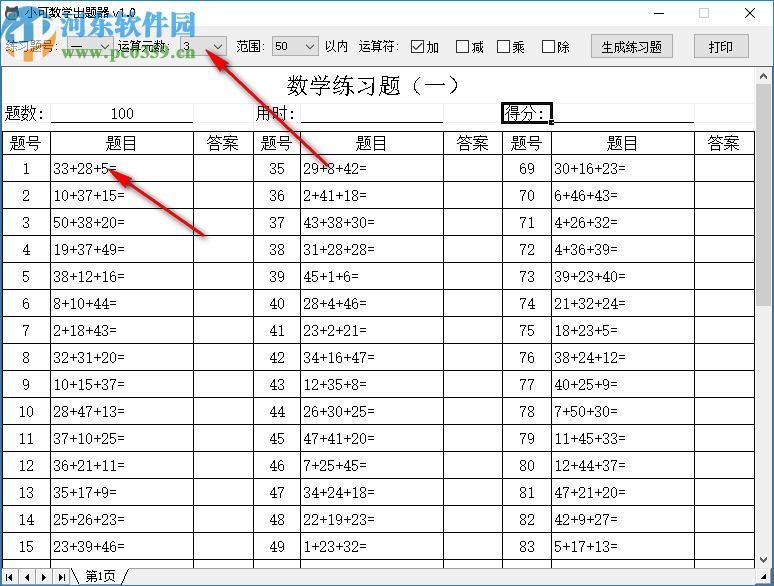Select question cell 23+39+46=
The width and height of the screenshot is (774, 586).
point(122,546)
